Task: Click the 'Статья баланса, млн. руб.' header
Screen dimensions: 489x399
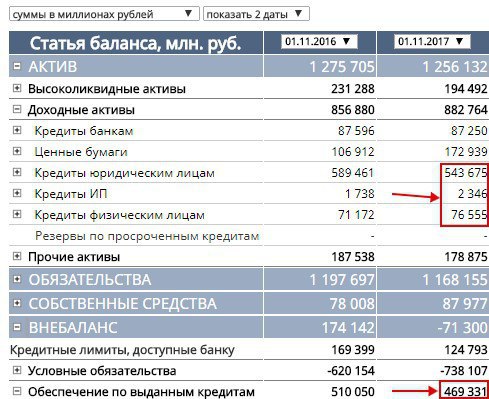Action: 135,43
